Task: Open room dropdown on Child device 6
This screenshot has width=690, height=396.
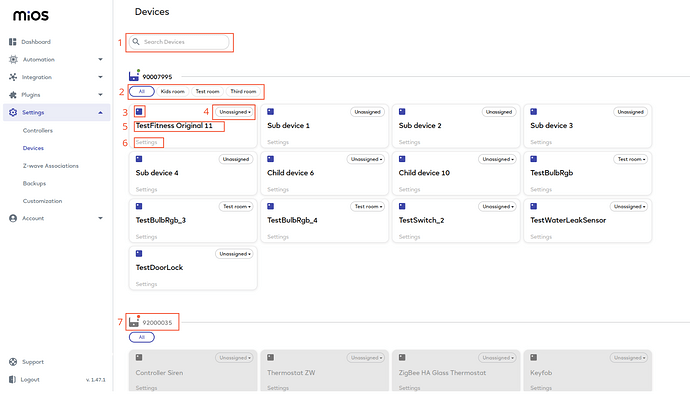Action: (x=366, y=159)
